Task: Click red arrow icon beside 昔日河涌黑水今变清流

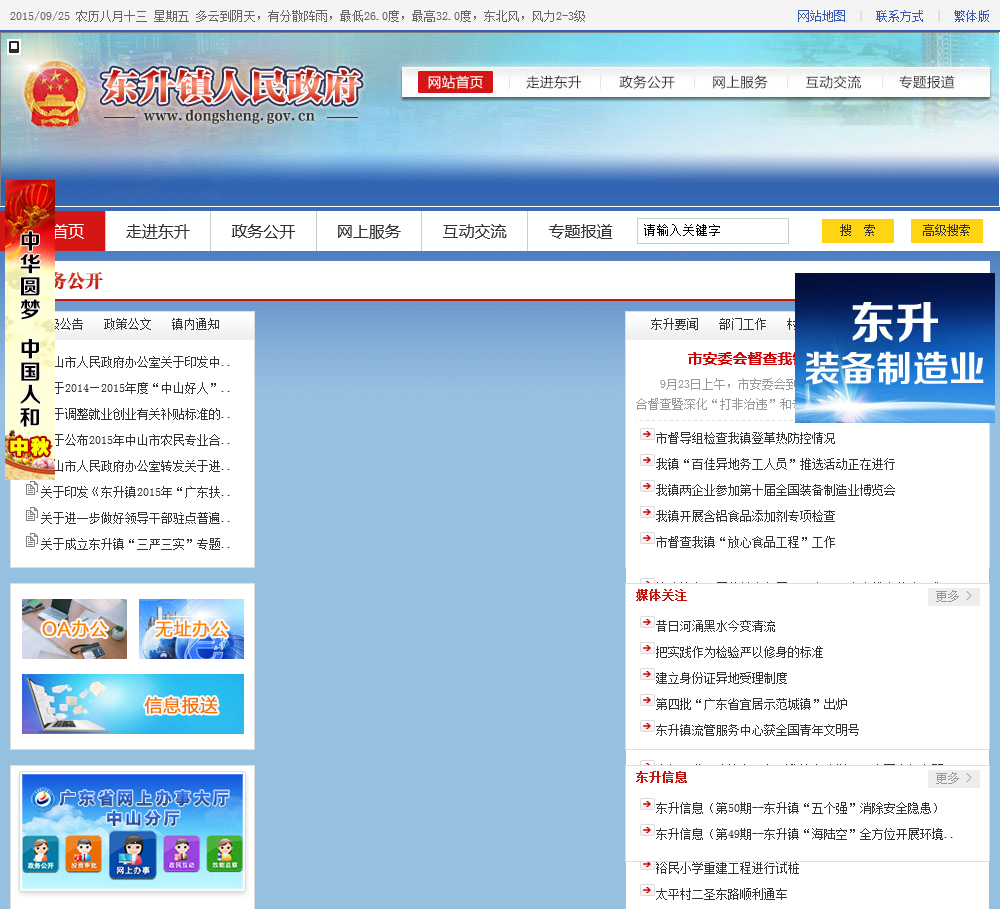Action: [647, 623]
